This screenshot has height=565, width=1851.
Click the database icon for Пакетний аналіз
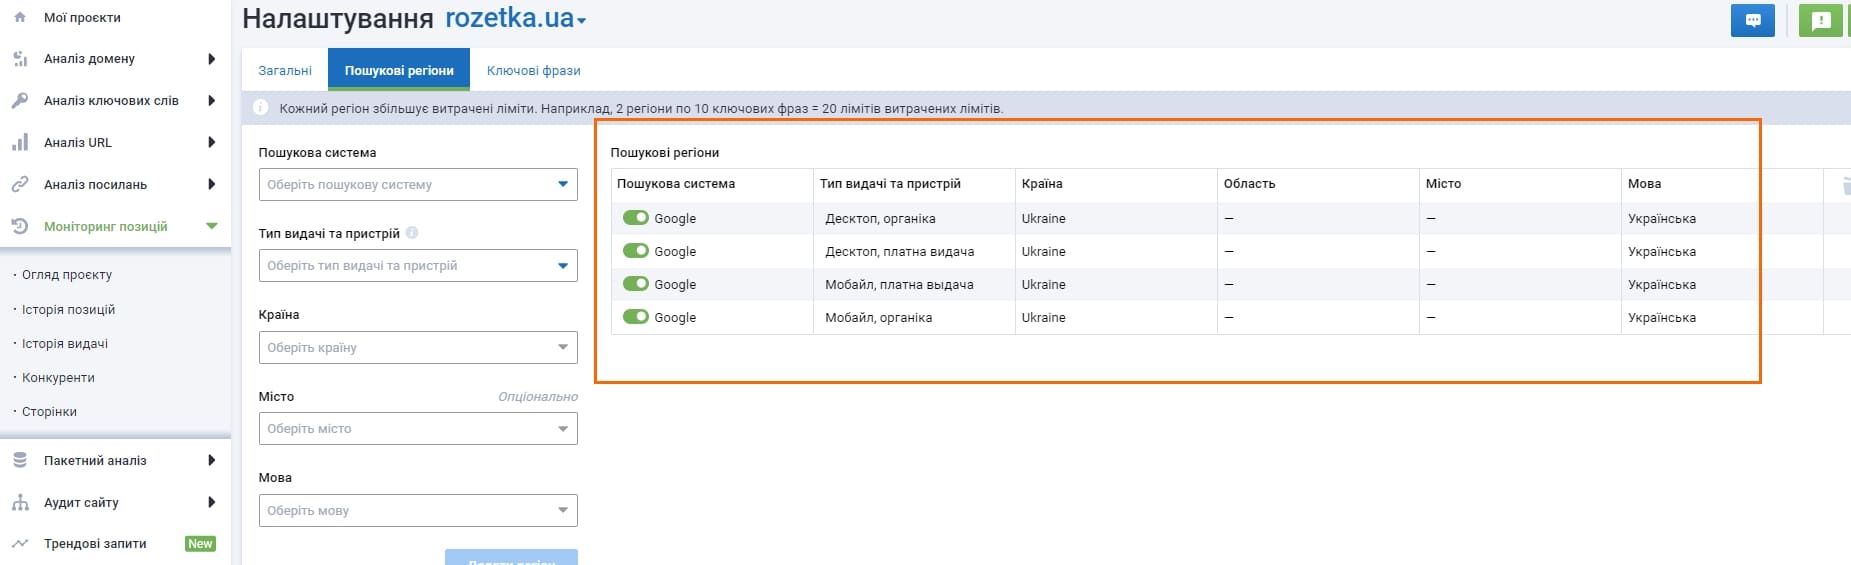tap(20, 460)
